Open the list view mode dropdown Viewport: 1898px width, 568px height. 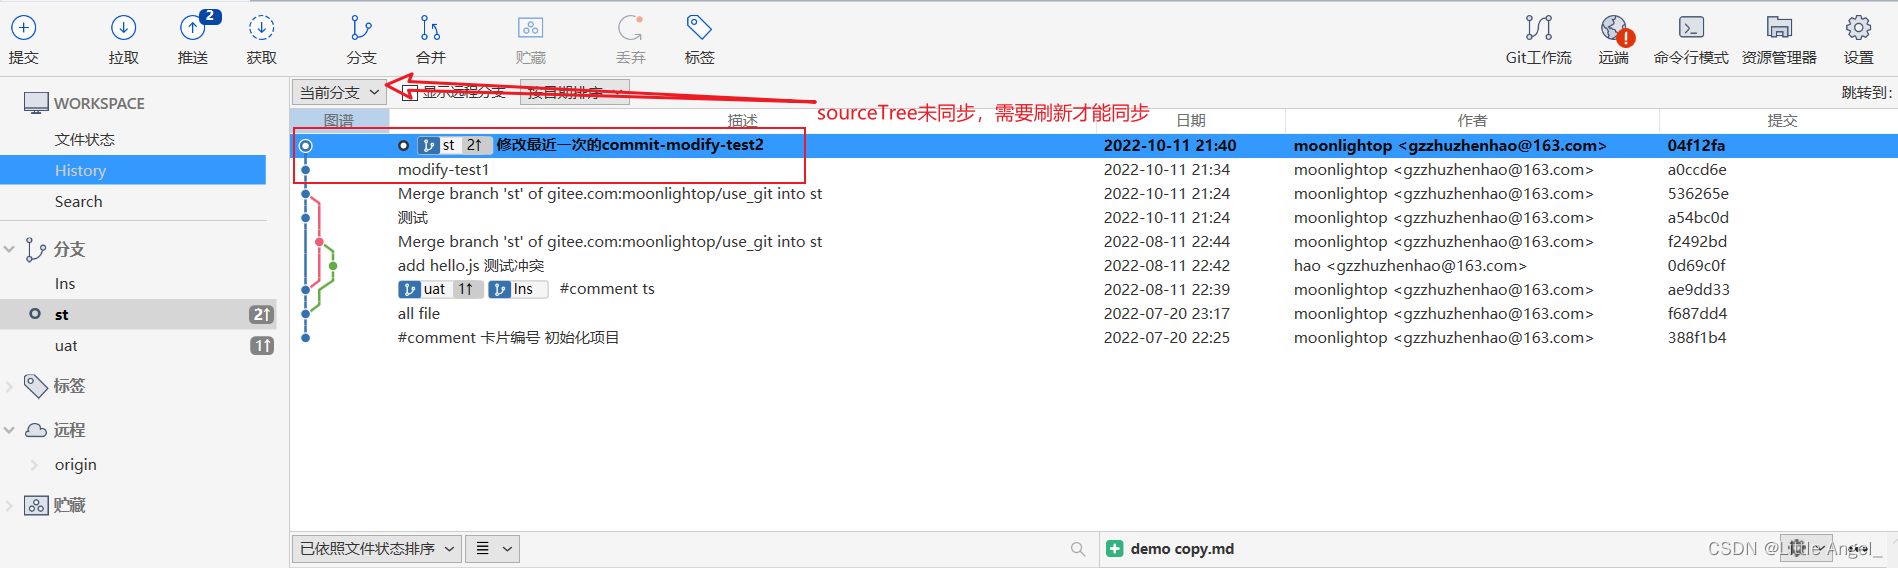493,549
